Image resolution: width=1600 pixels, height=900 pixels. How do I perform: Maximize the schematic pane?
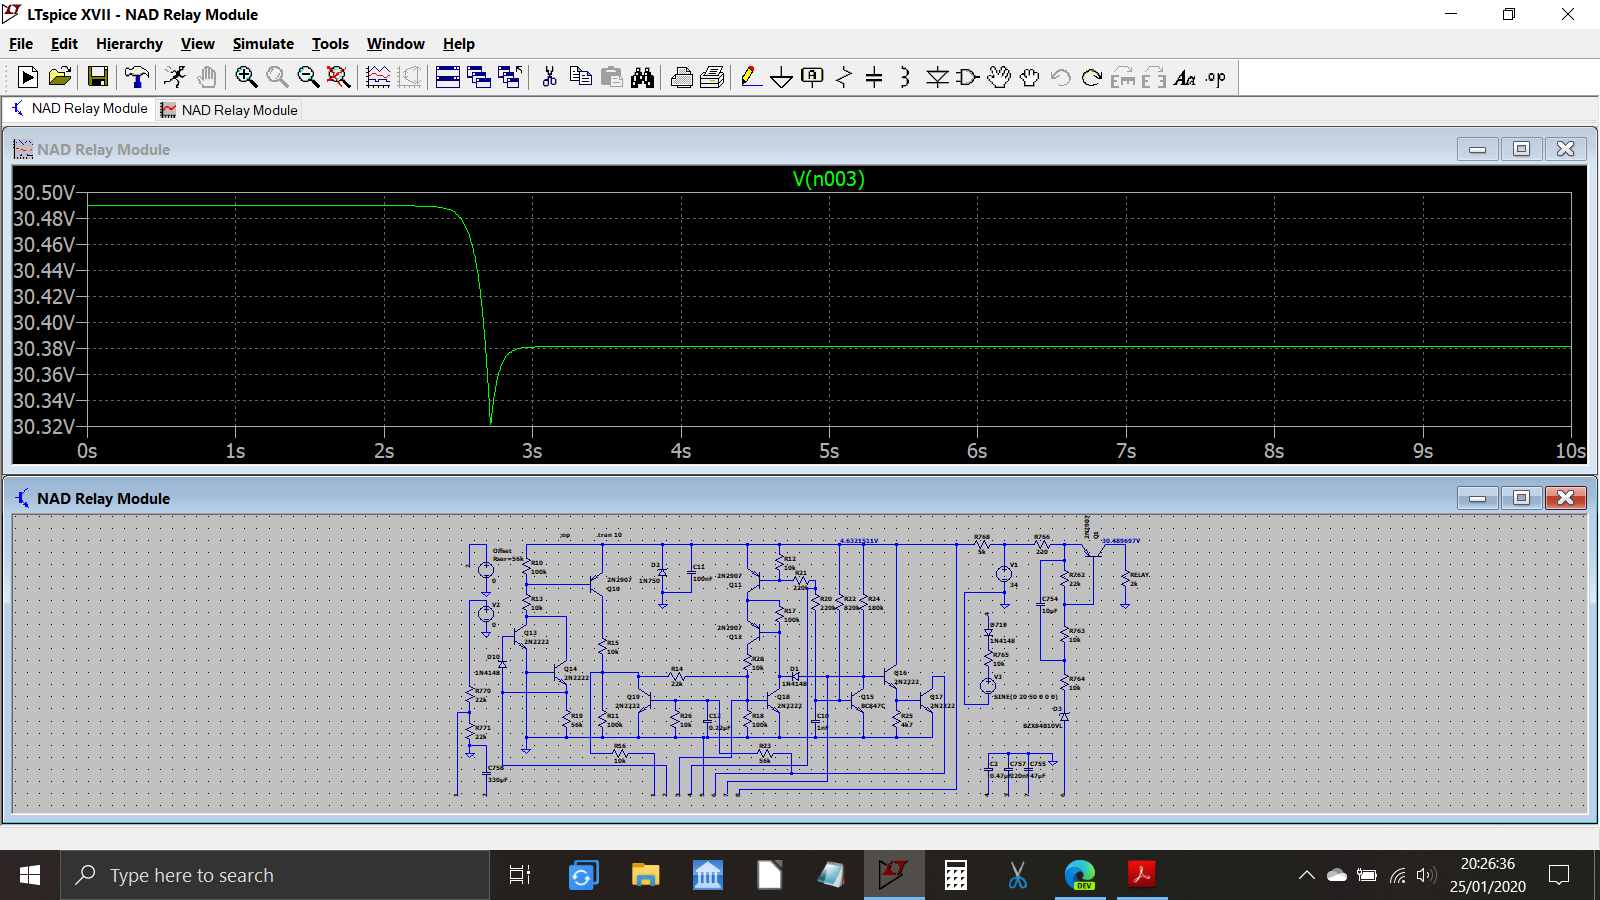click(x=1522, y=498)
